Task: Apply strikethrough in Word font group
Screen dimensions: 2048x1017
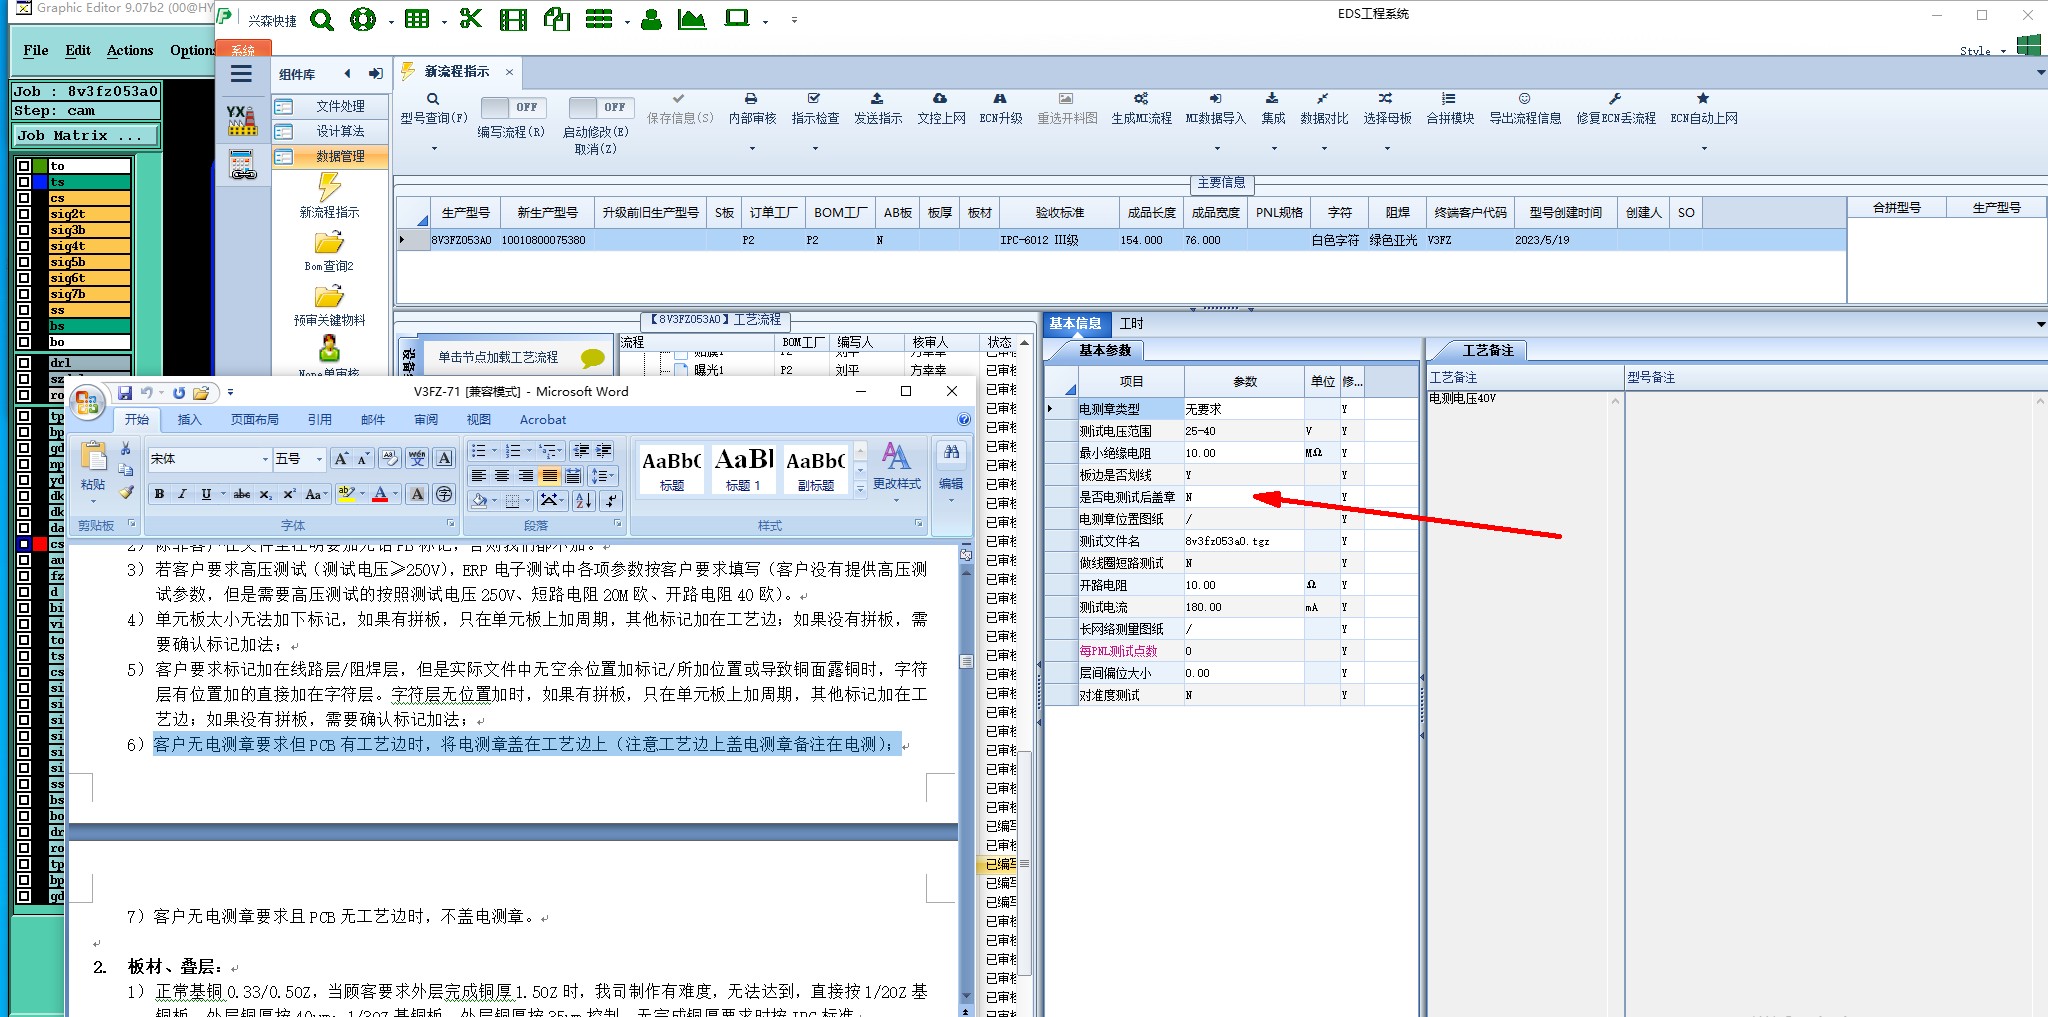Action: tap(242, 494)
